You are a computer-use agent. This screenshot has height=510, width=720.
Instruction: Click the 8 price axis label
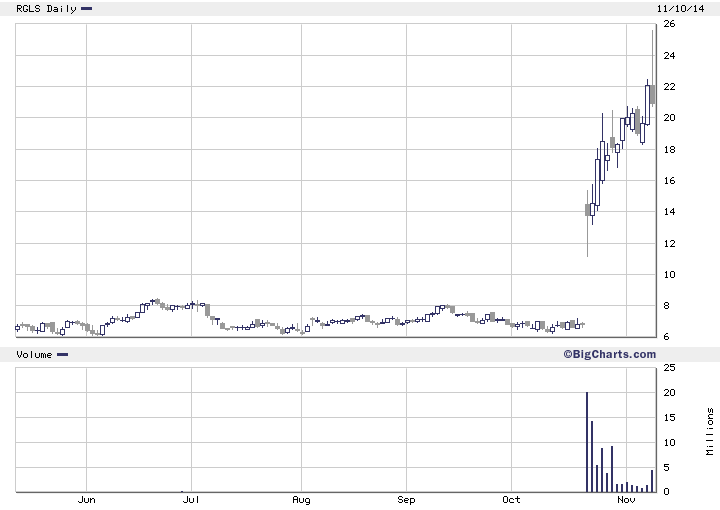click(667, 306)
